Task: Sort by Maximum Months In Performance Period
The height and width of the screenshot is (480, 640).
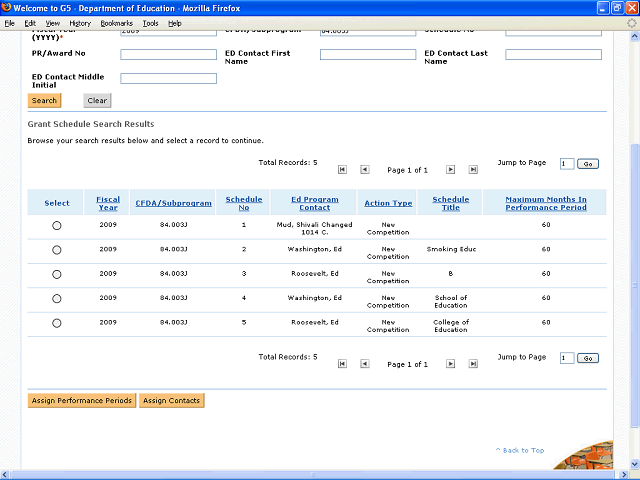Action: pyautogui.click(x=545, y=203)
